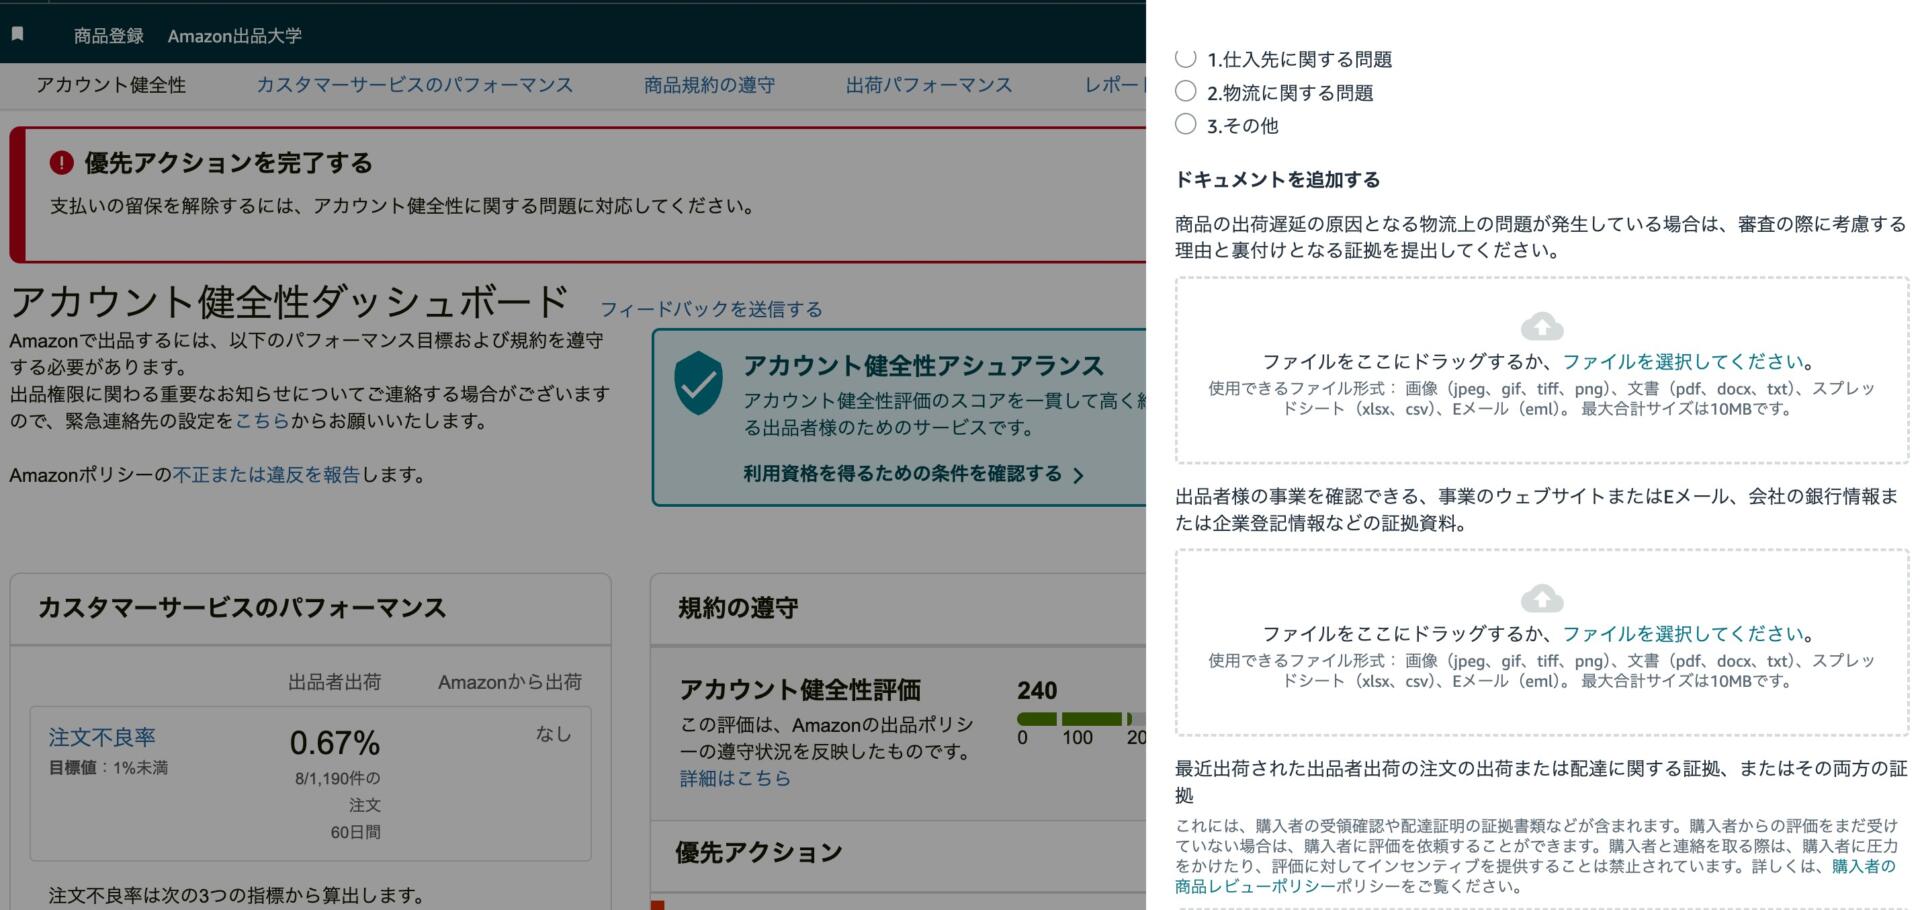The height and width of the screenshot is (910, 1920).
Task: Choose the 2.物流に関する問題 option
Action: click(1185, 92)
